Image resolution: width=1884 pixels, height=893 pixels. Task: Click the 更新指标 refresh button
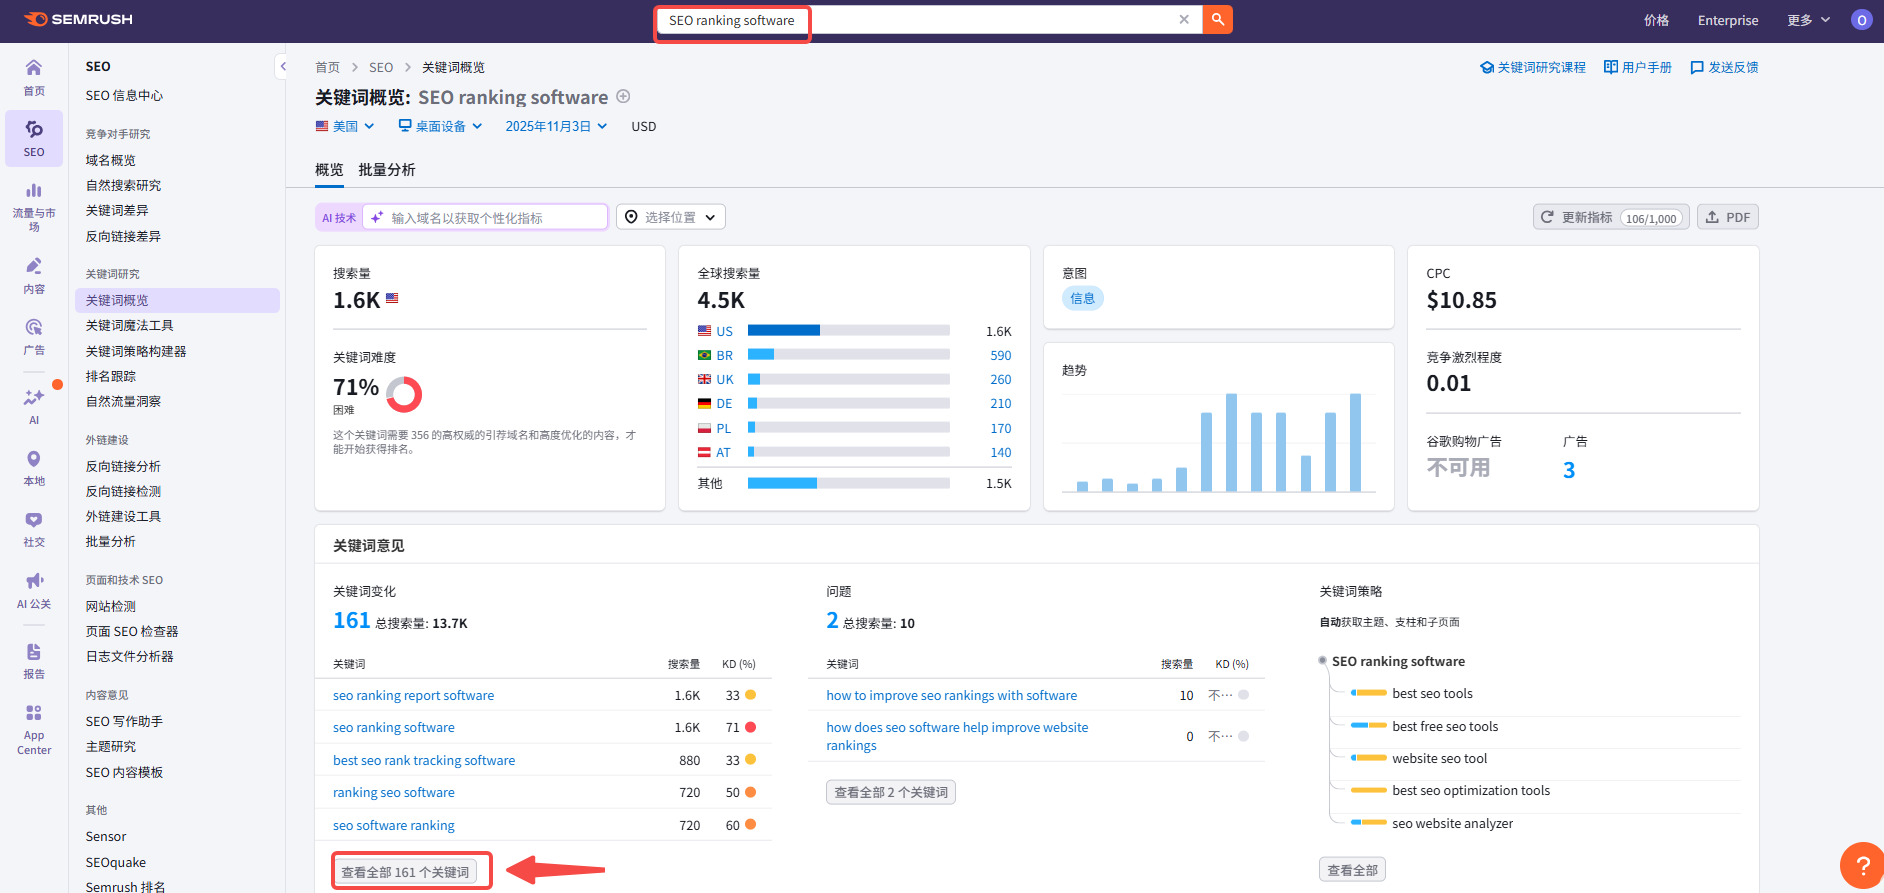[1611, 217]
